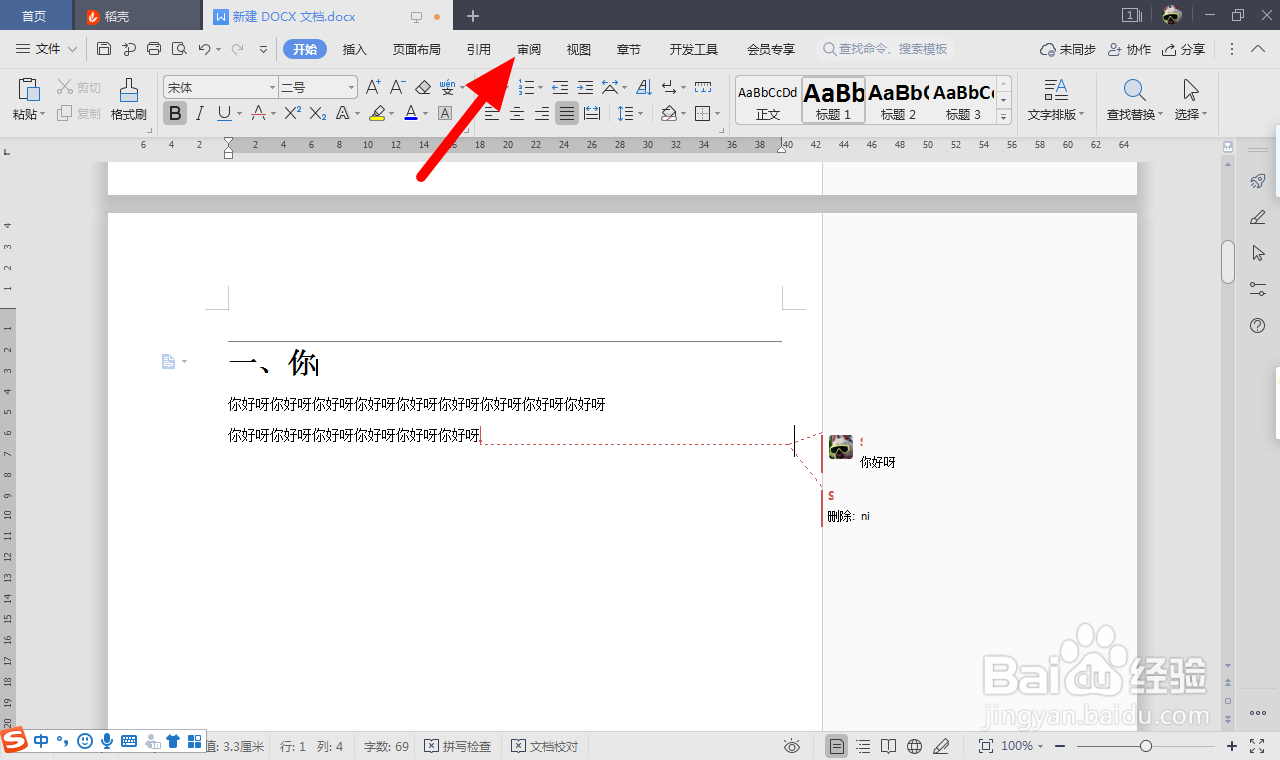Click the cursor selection icon in right sidebar

coord(1258,253)
